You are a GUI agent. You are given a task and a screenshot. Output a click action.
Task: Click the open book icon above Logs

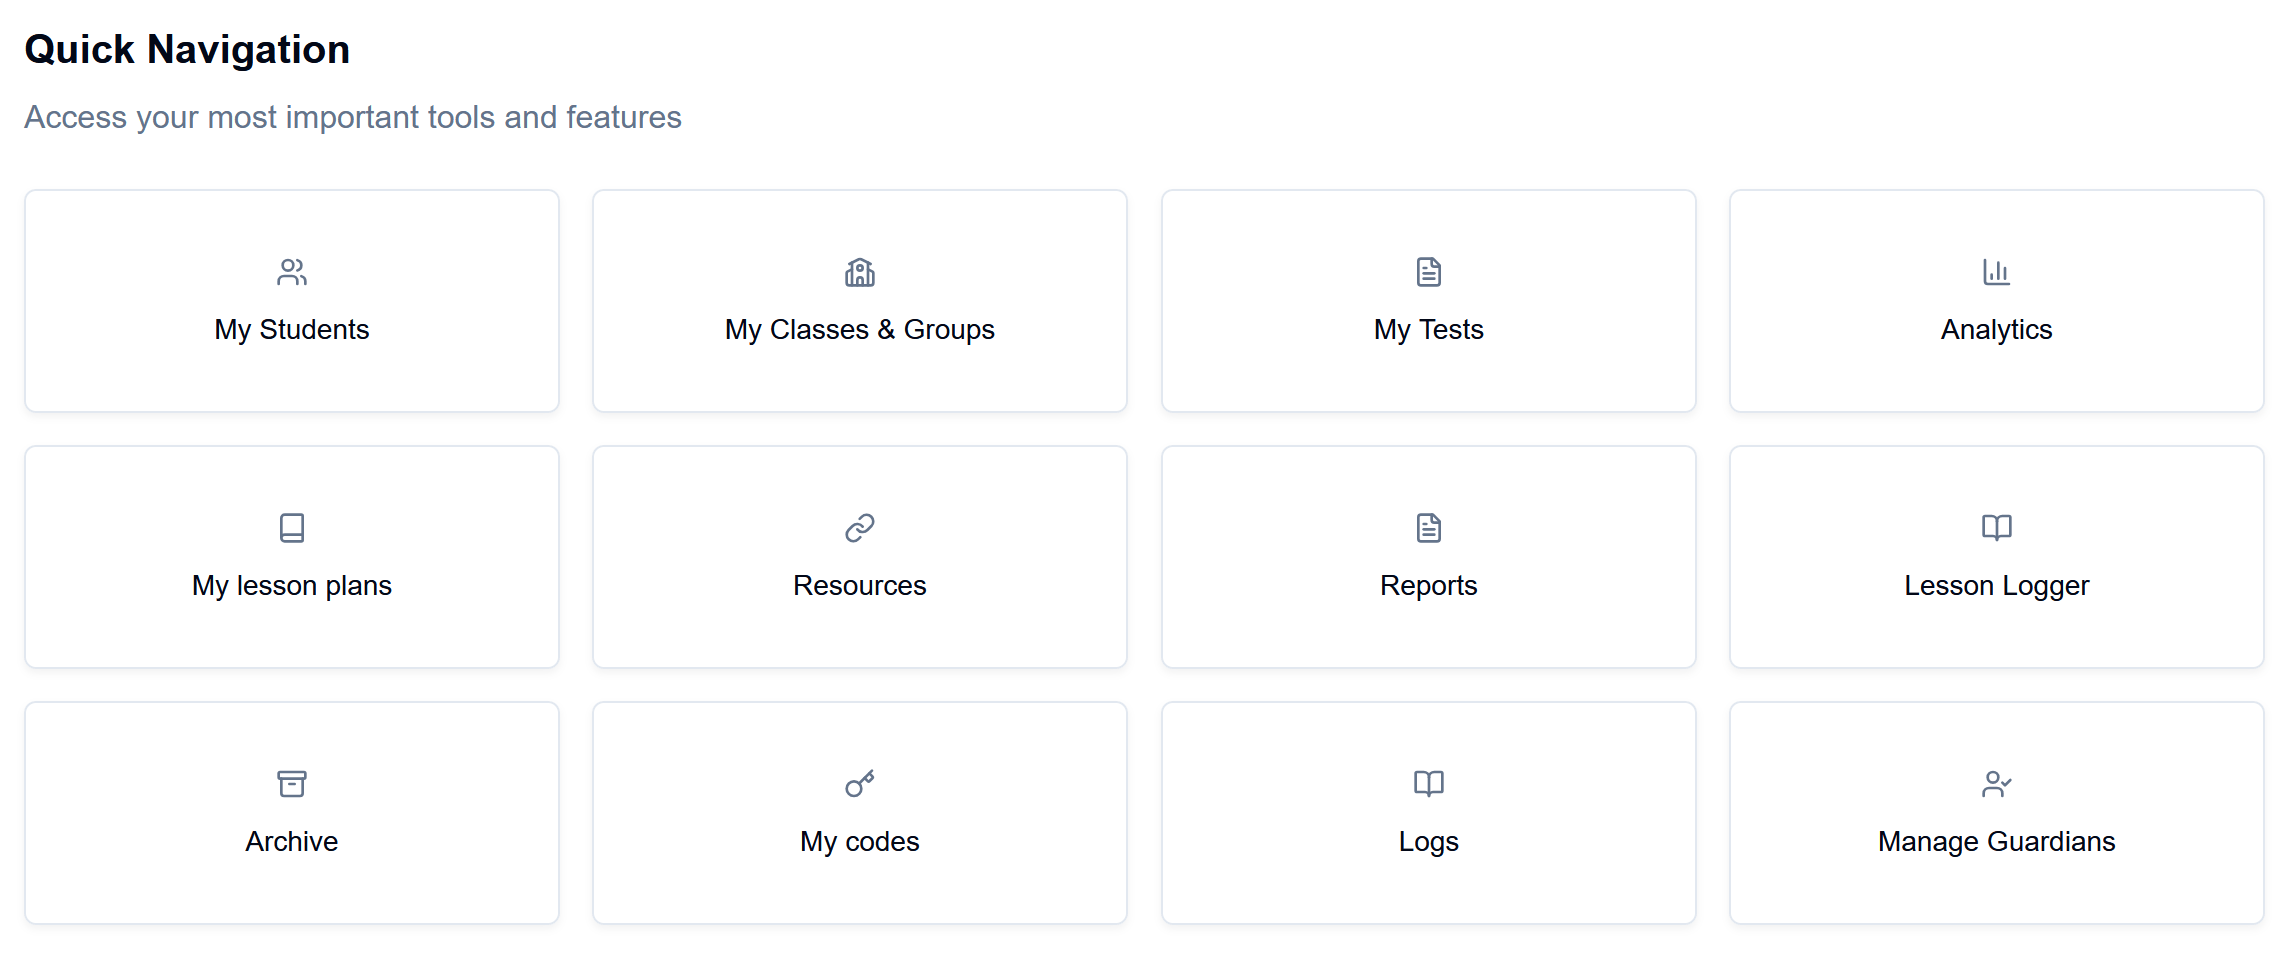coord(1428,784)
